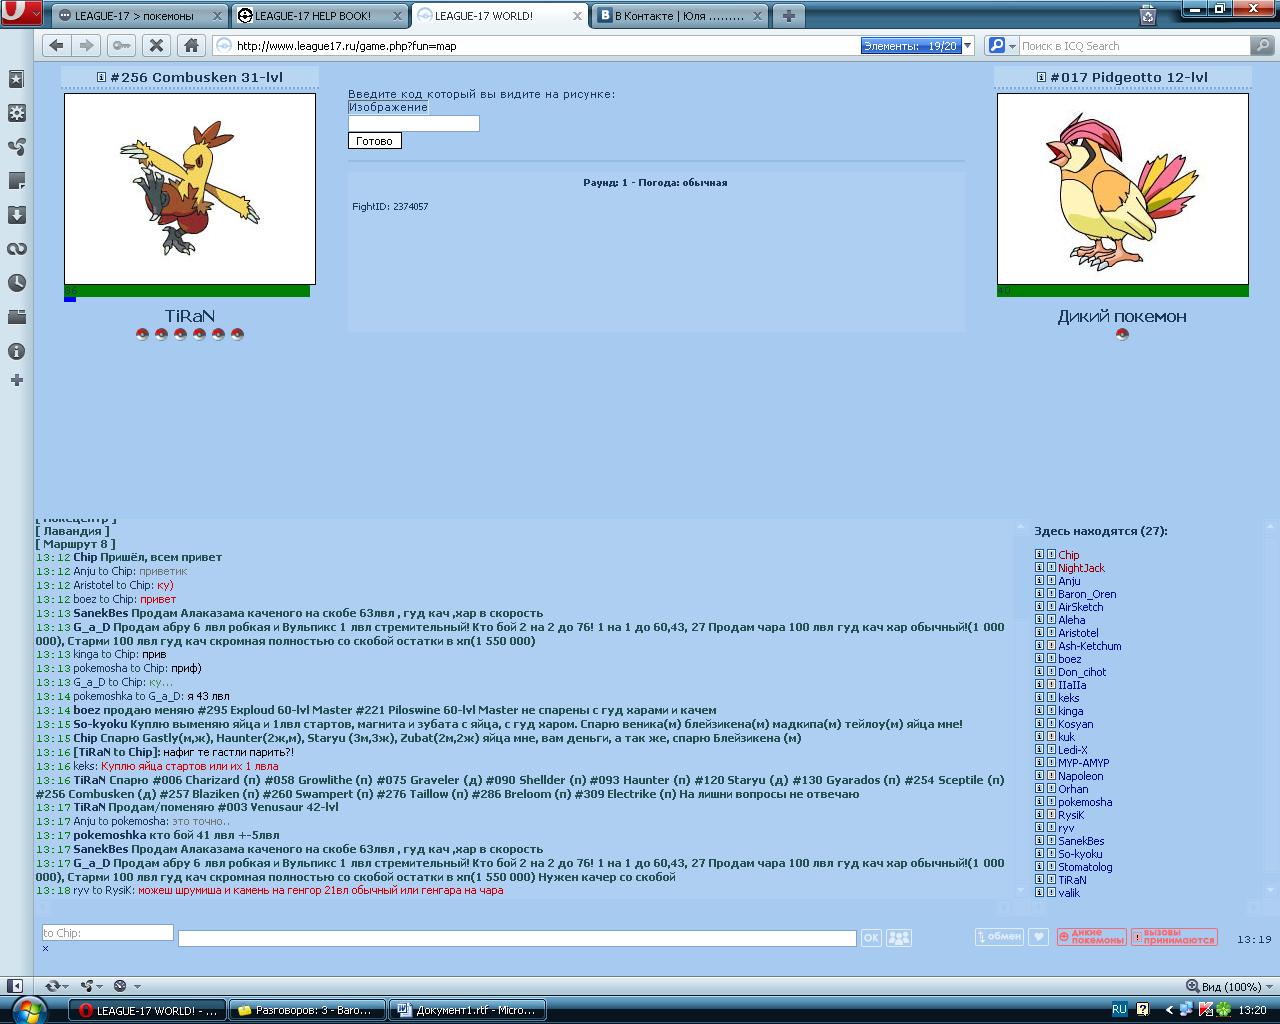Click user name Ash-Ketchum in list

[1090, 646]
